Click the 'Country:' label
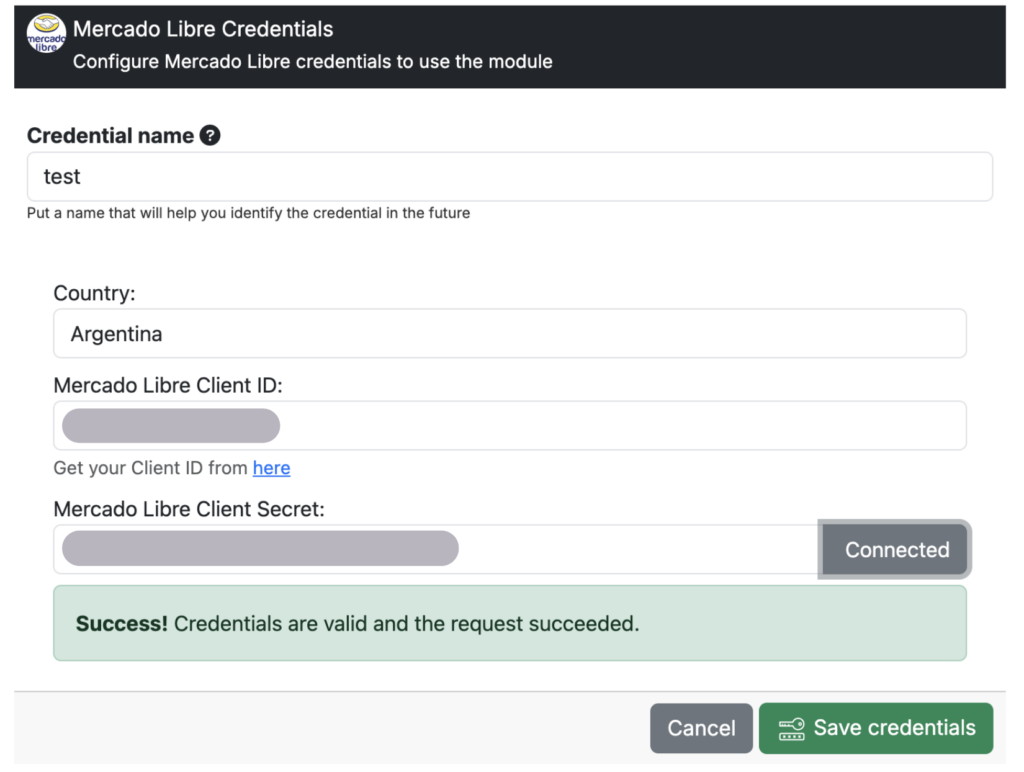The height and width of the screenshot is (772, 1024). (94, 294)
